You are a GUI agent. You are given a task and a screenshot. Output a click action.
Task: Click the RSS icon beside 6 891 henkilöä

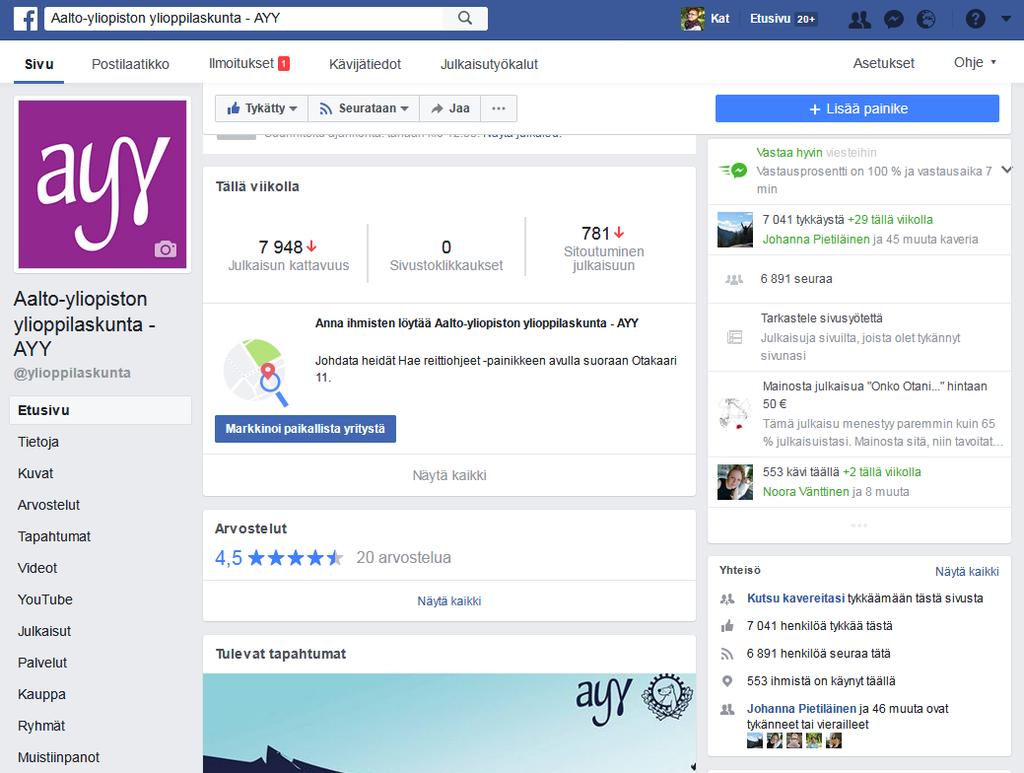click(x=727, y=654)
